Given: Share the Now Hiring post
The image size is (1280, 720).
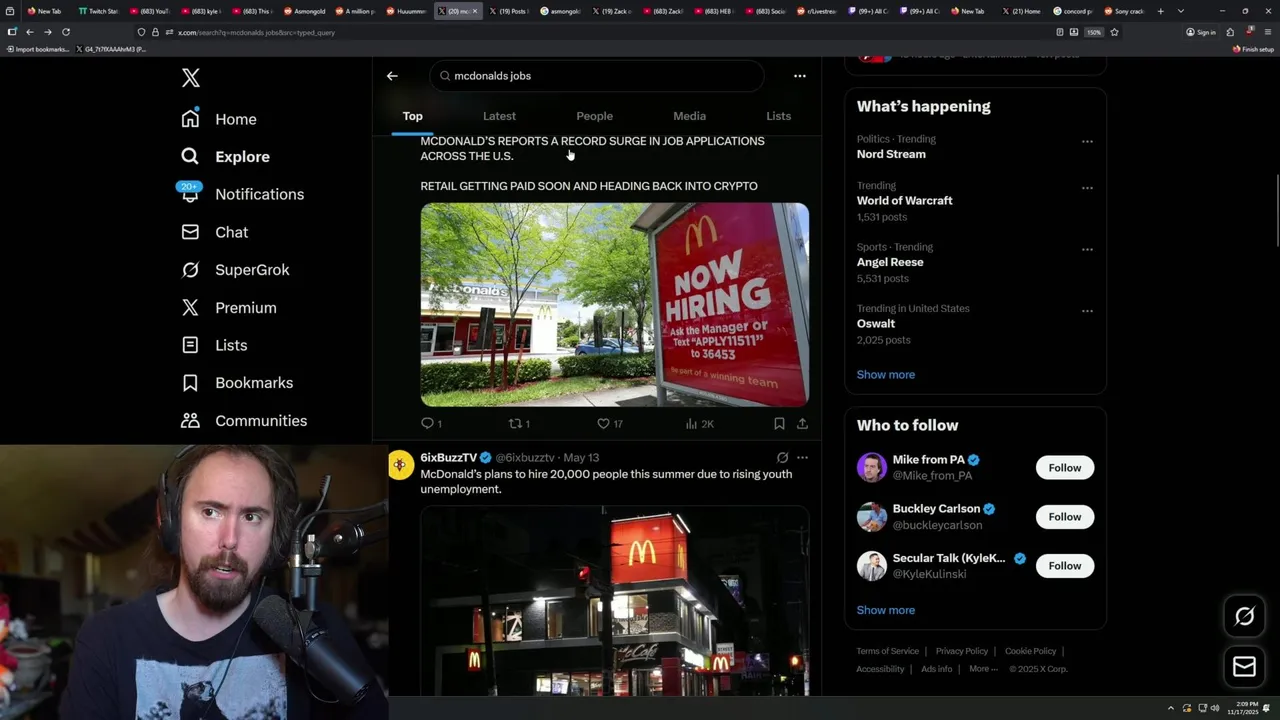Looking at the screenshot, I should pos(802,424).
